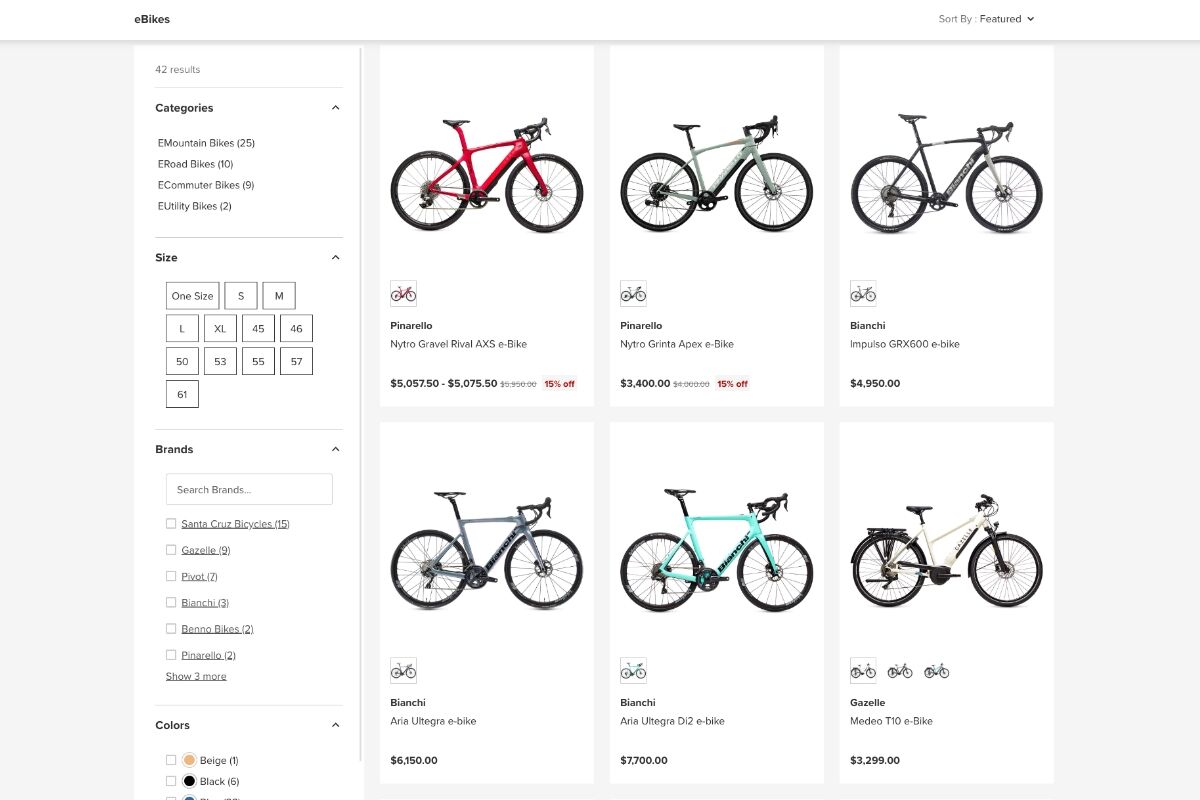Select the second Medeo T10 variant icon
This screenshot has width=1200, height=800.
click(x=900, y=670)
